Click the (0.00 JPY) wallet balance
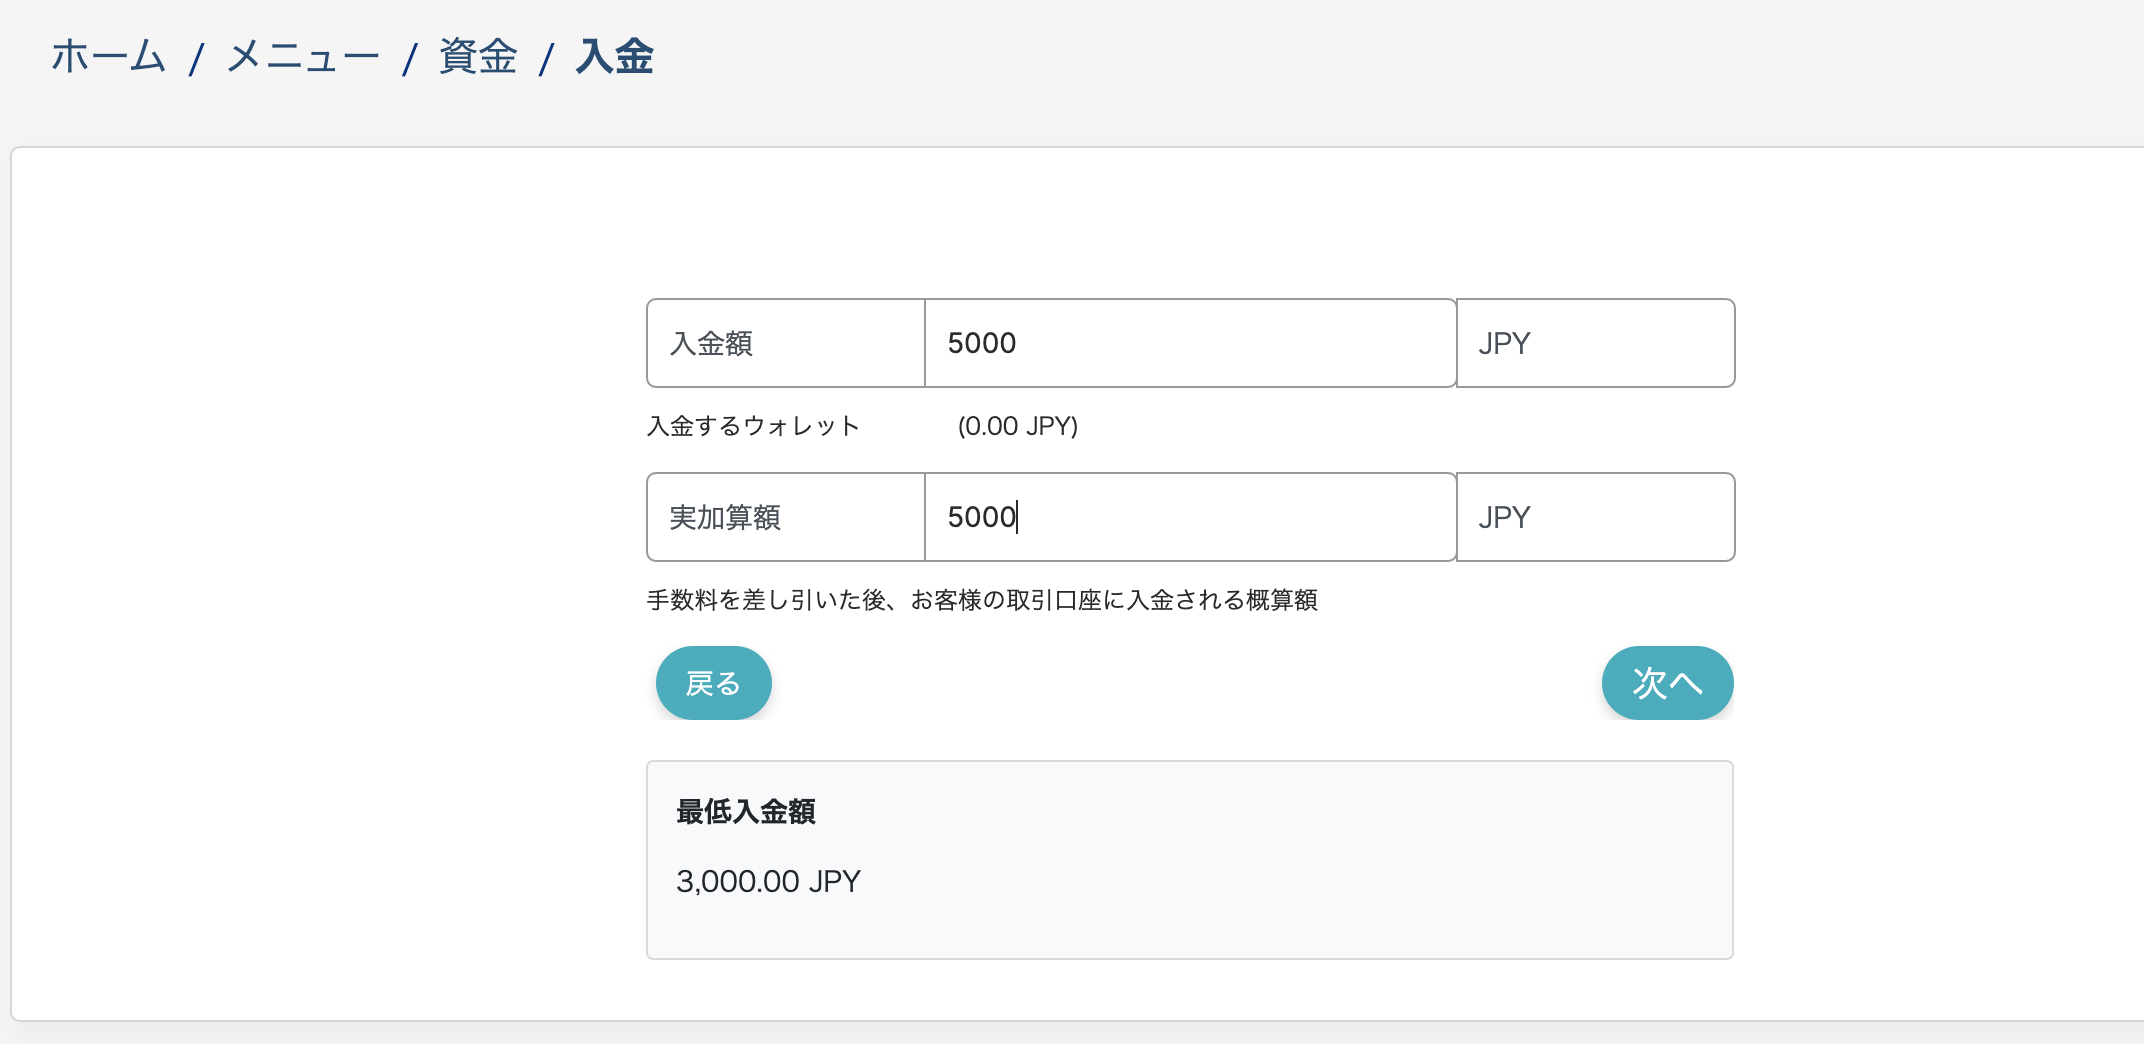 point(1018,426)
